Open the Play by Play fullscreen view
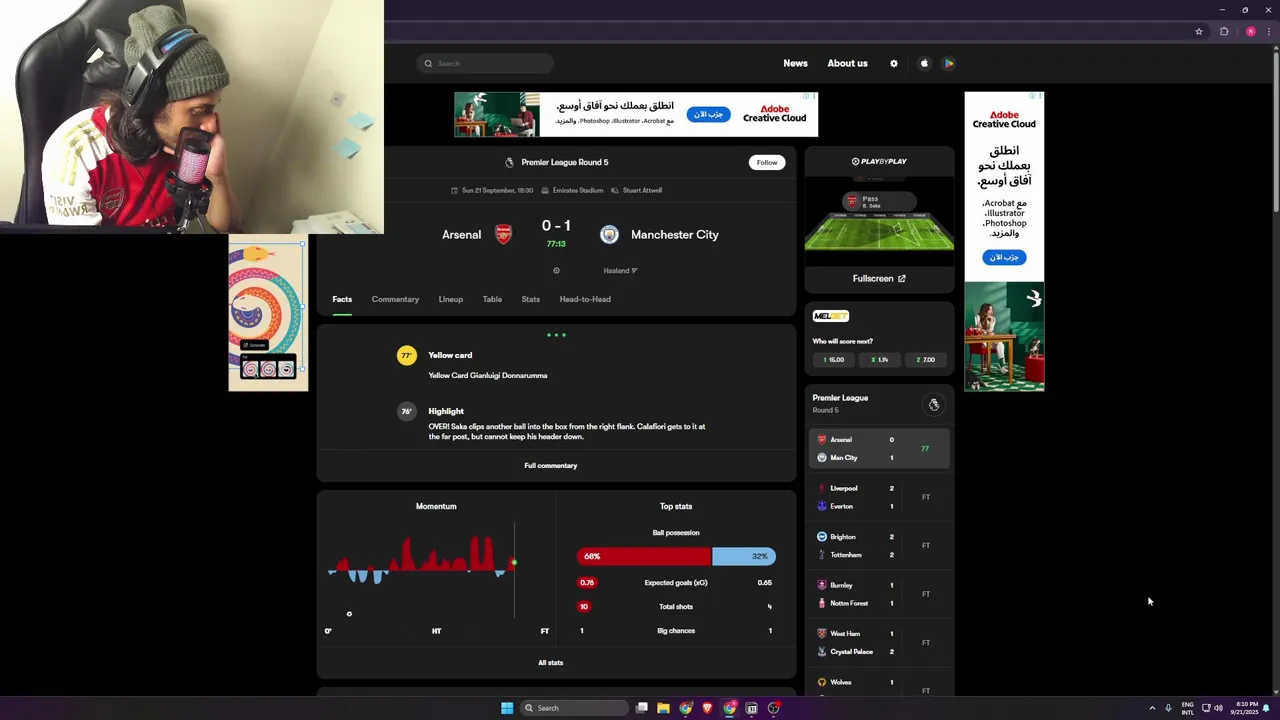Screen dimensions: 1280x720 tap(879, 278)
